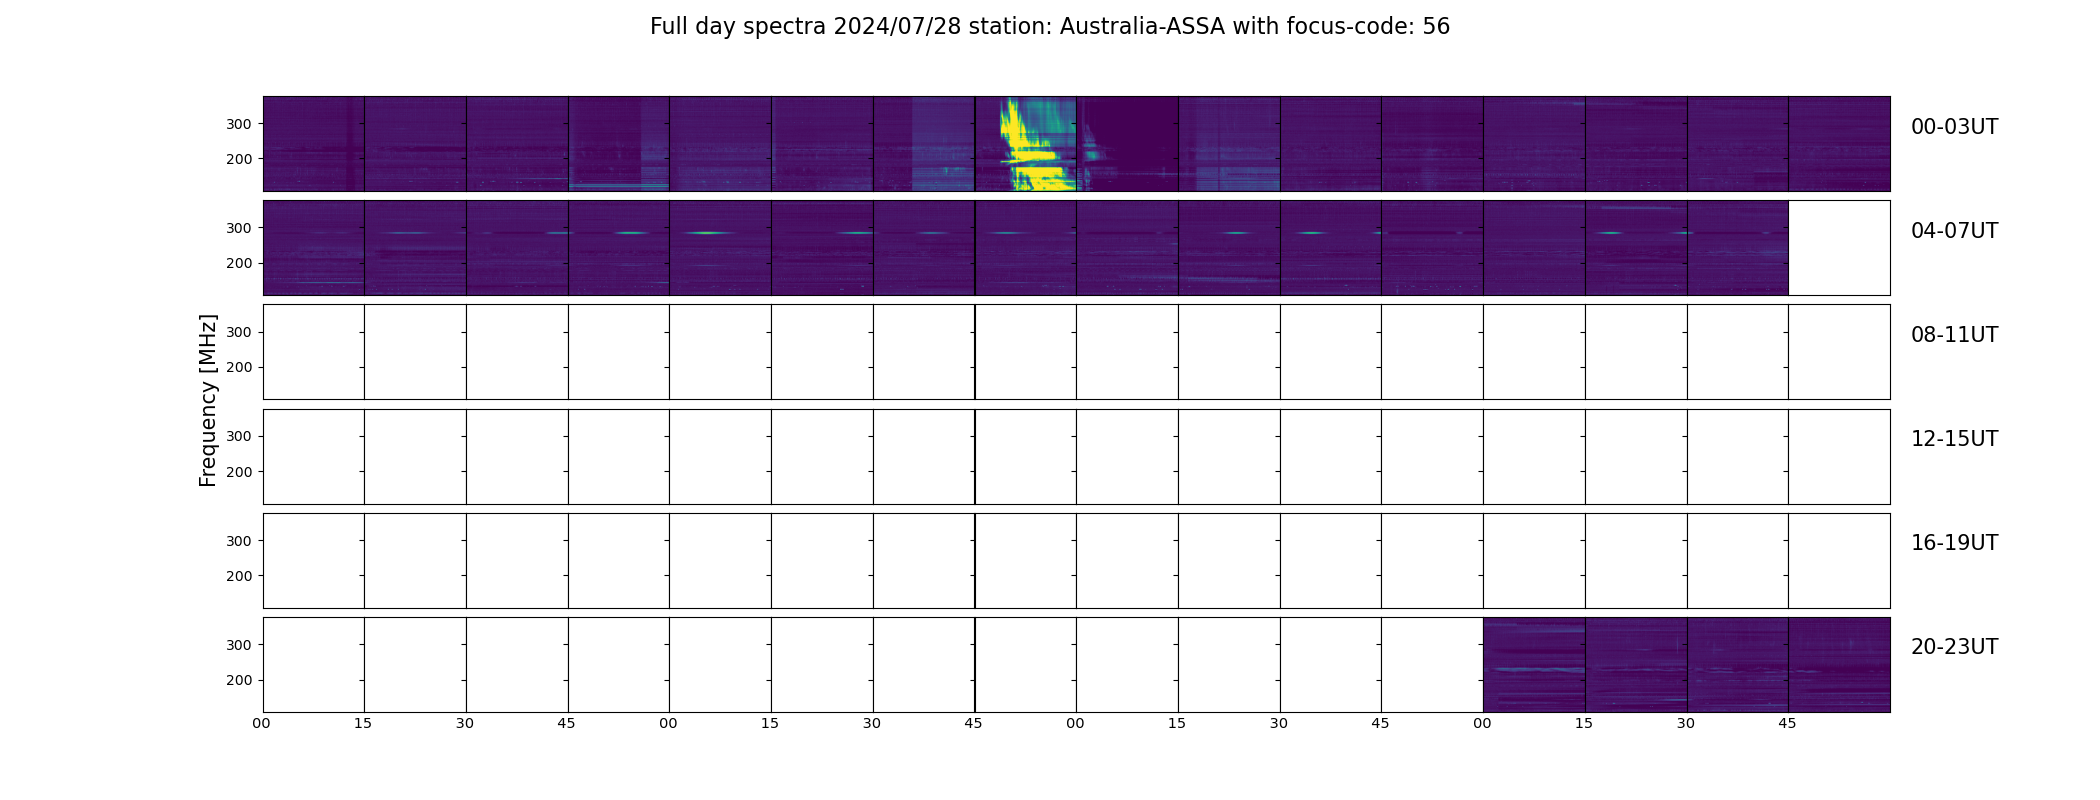Click the leftmost 00 time axis tick
This screenshot has width=2100, height=800.
[x=262, y=723]
